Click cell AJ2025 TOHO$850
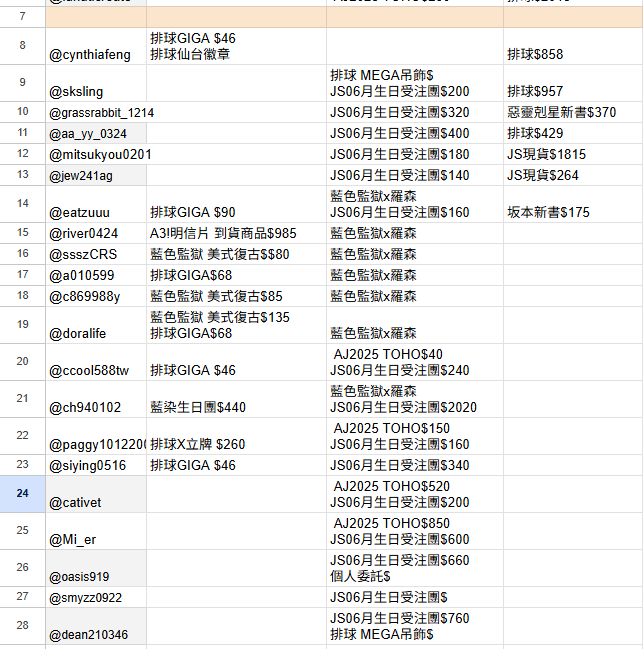The image size is (643, 649). click(x=415, y=531)
